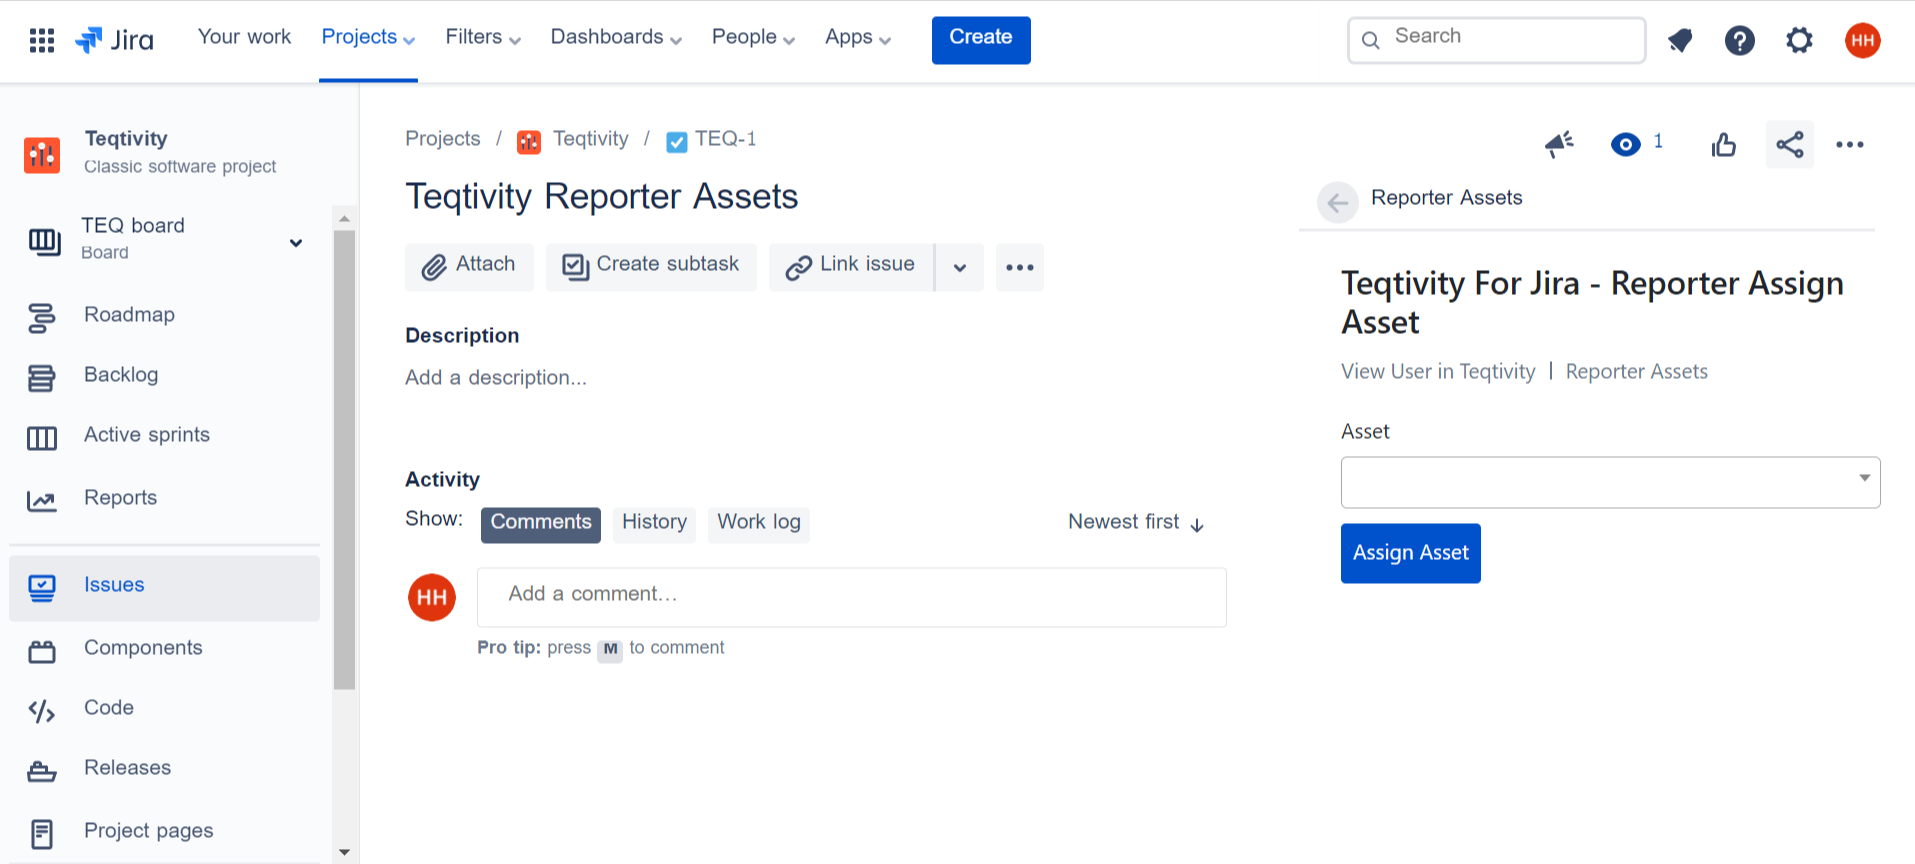
Task: Show the Comments activity tab
Action: [x=541, y=525]
